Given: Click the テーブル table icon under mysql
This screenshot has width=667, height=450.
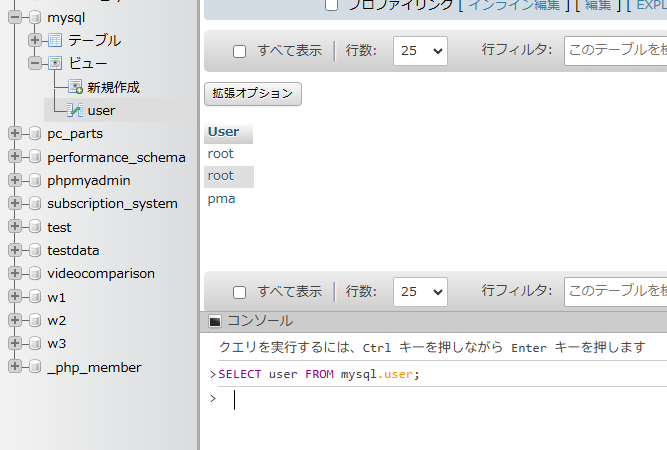Looking at the screenshot, I should 55,40.
